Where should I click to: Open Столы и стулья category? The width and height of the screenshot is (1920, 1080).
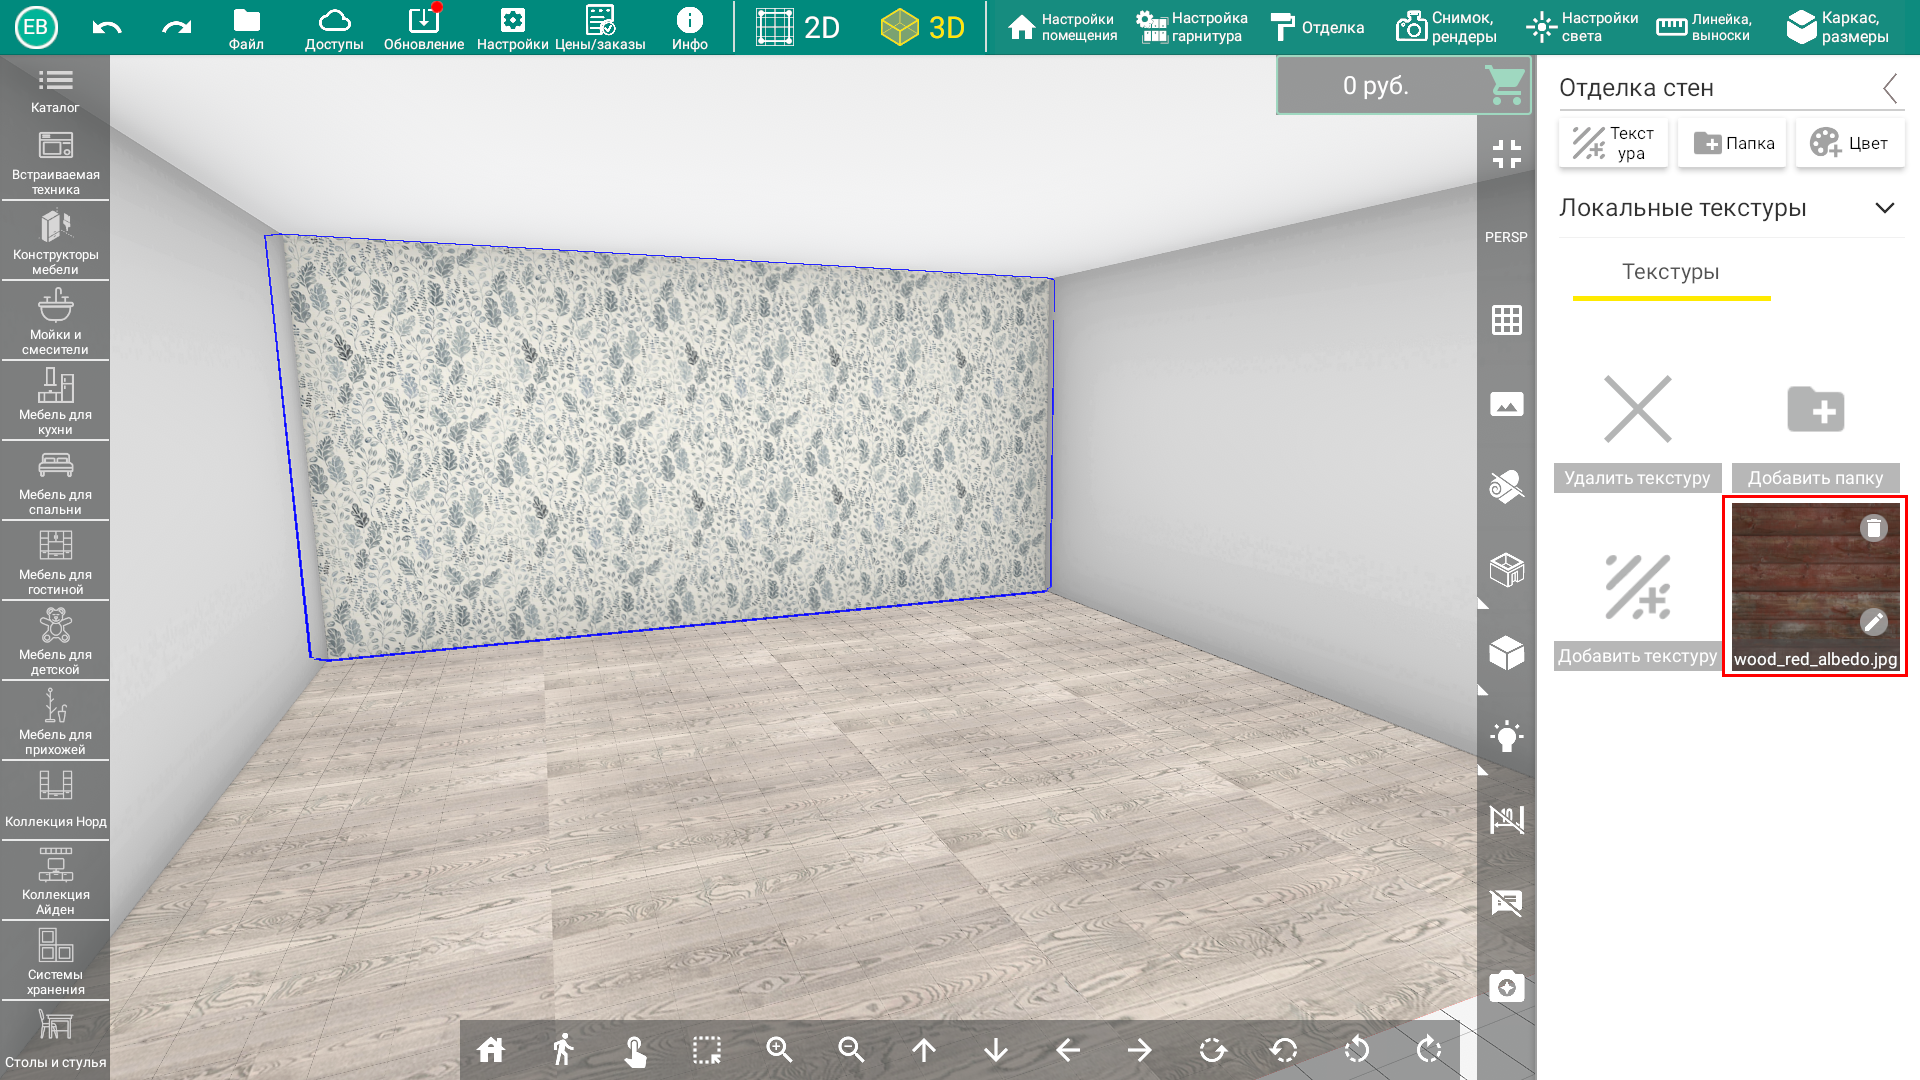(55, 1040)
